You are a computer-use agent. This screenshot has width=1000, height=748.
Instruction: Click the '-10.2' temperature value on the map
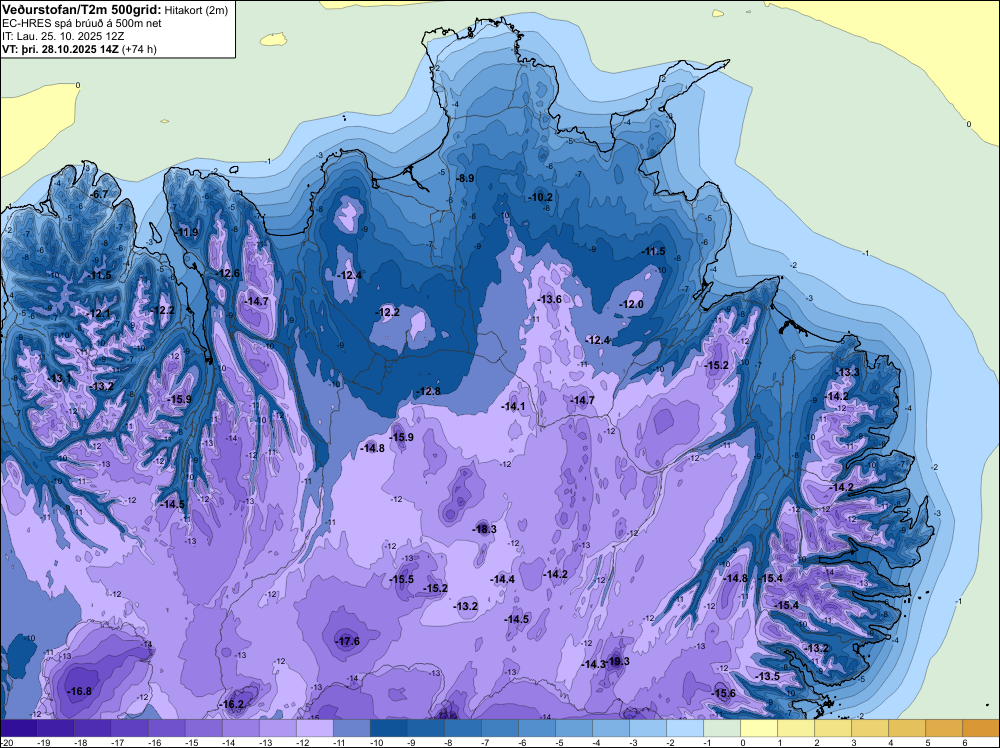540,198
